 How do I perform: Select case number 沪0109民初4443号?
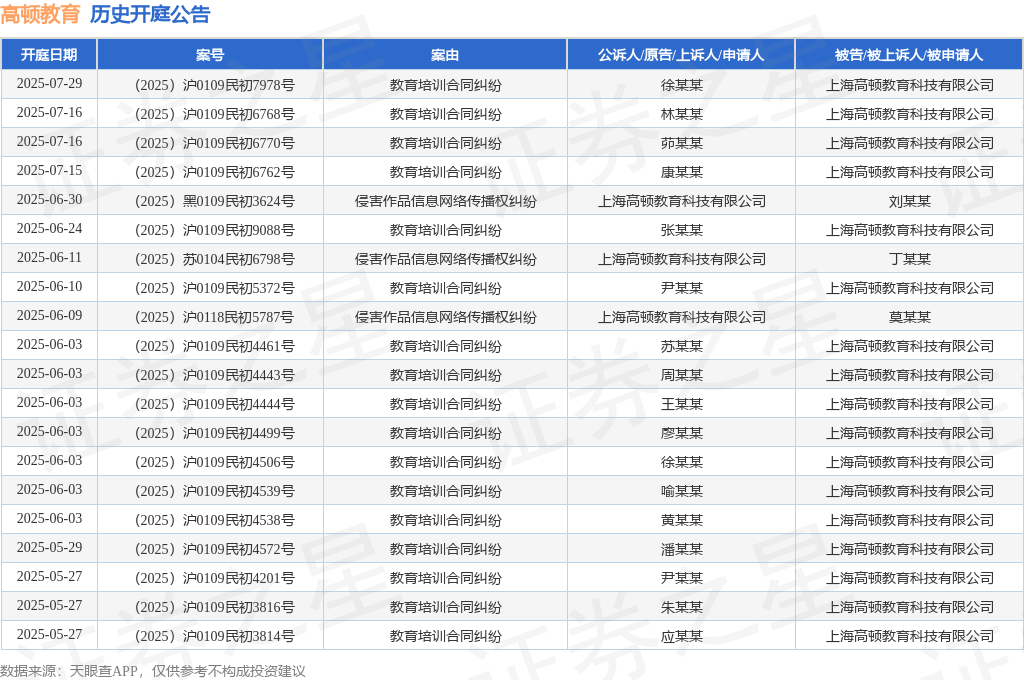tap(215, 375)
